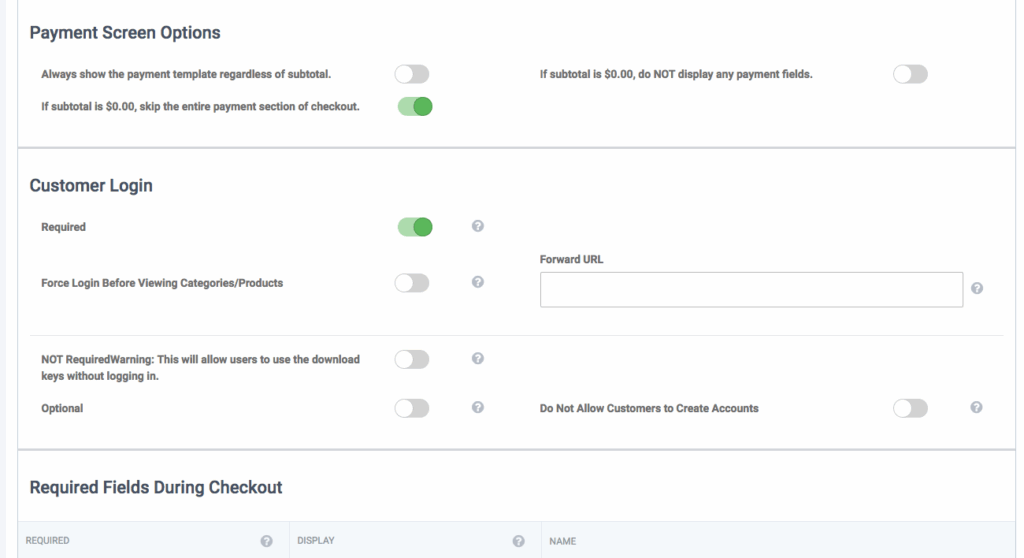This screenshot has width=1024, height=558.
Task: Toggle Do Not Allow Customers to Create Accounts
Action: tap(911, 408)
